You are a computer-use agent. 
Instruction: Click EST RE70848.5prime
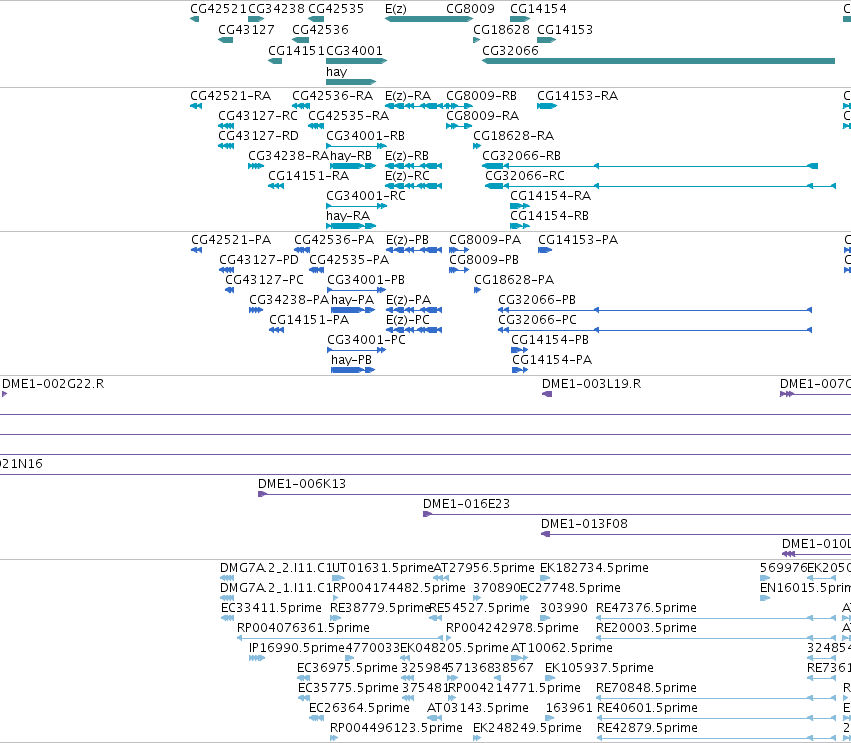point(646,688)
